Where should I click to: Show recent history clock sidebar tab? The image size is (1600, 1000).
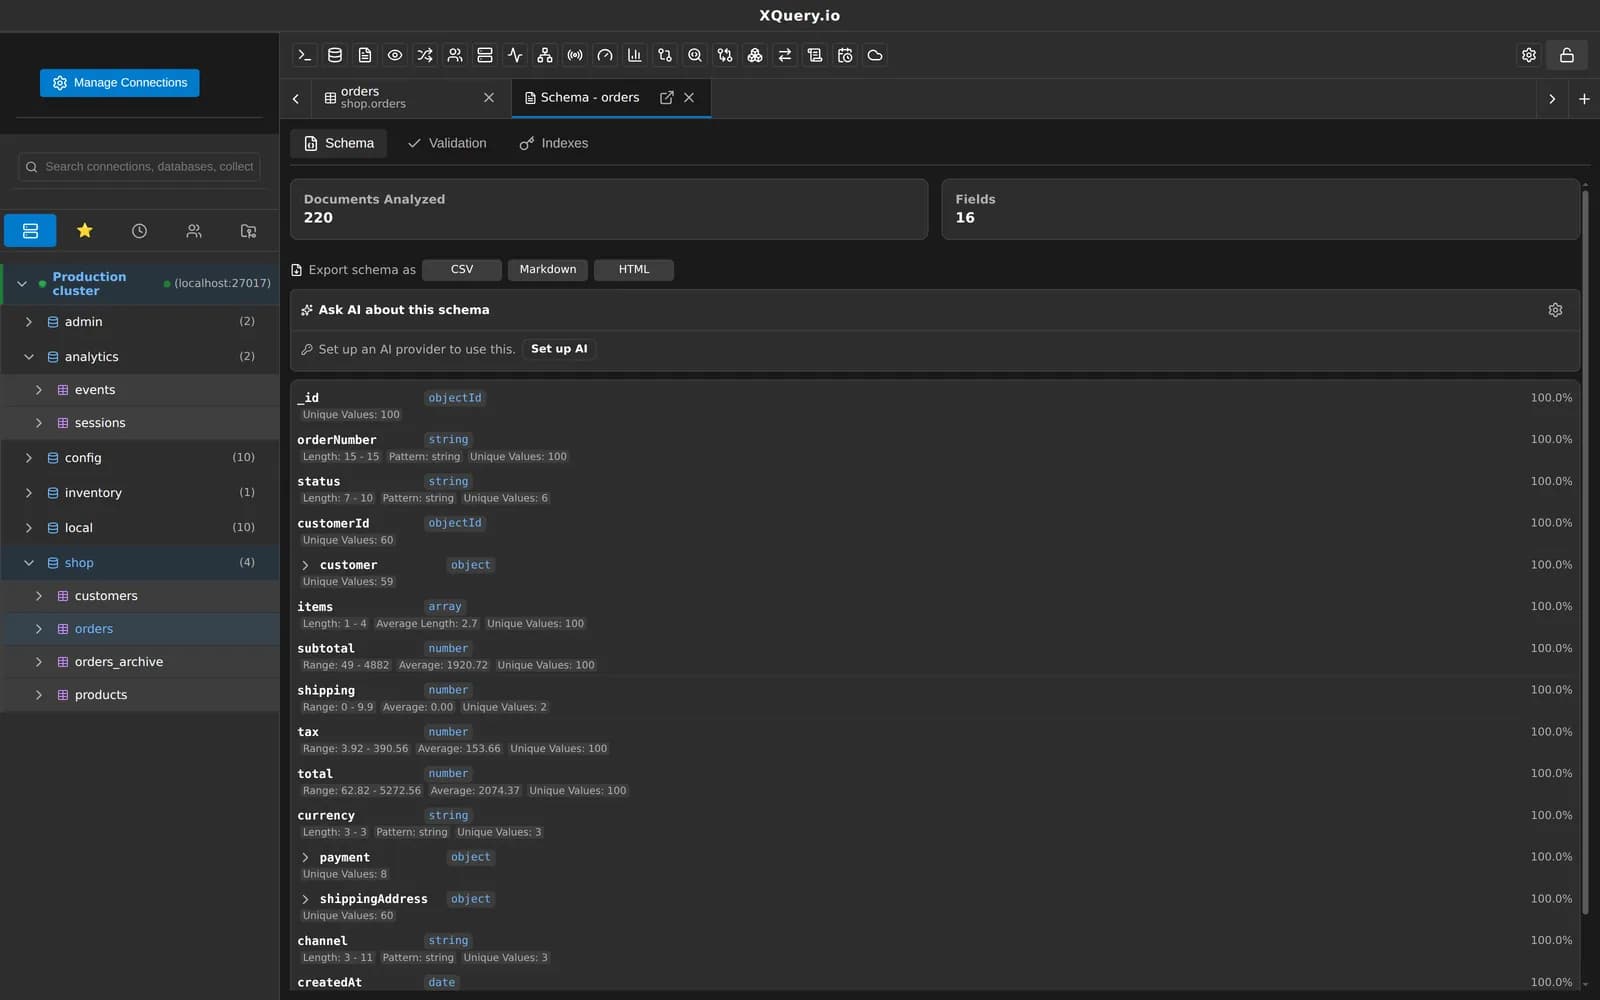(139, 231)
